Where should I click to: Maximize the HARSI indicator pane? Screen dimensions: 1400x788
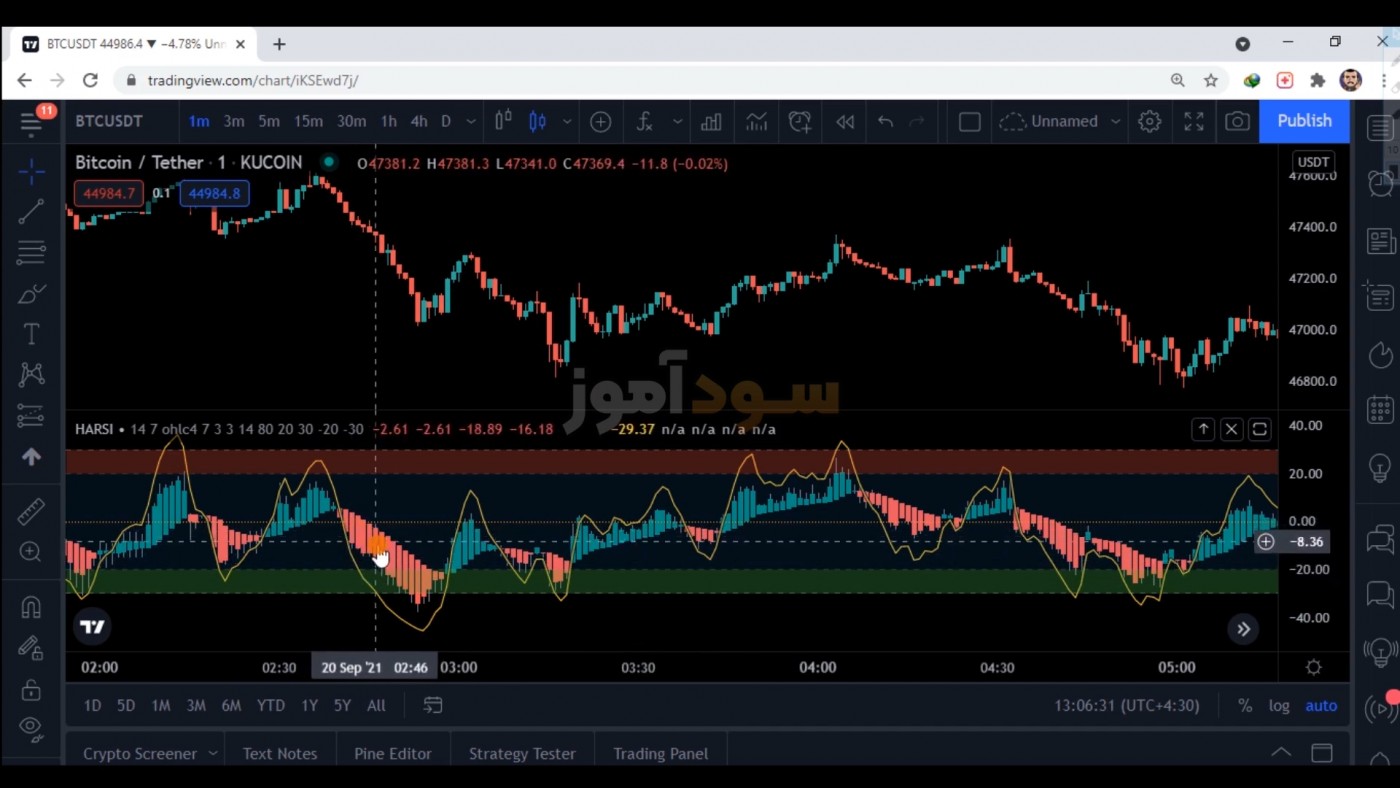click(1260, 429)
